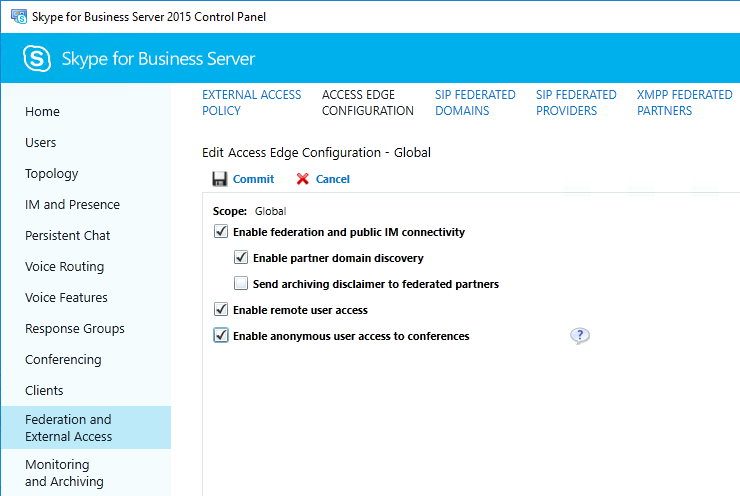
Task: Disable anonymous user access to conferences
Action: 221,336
